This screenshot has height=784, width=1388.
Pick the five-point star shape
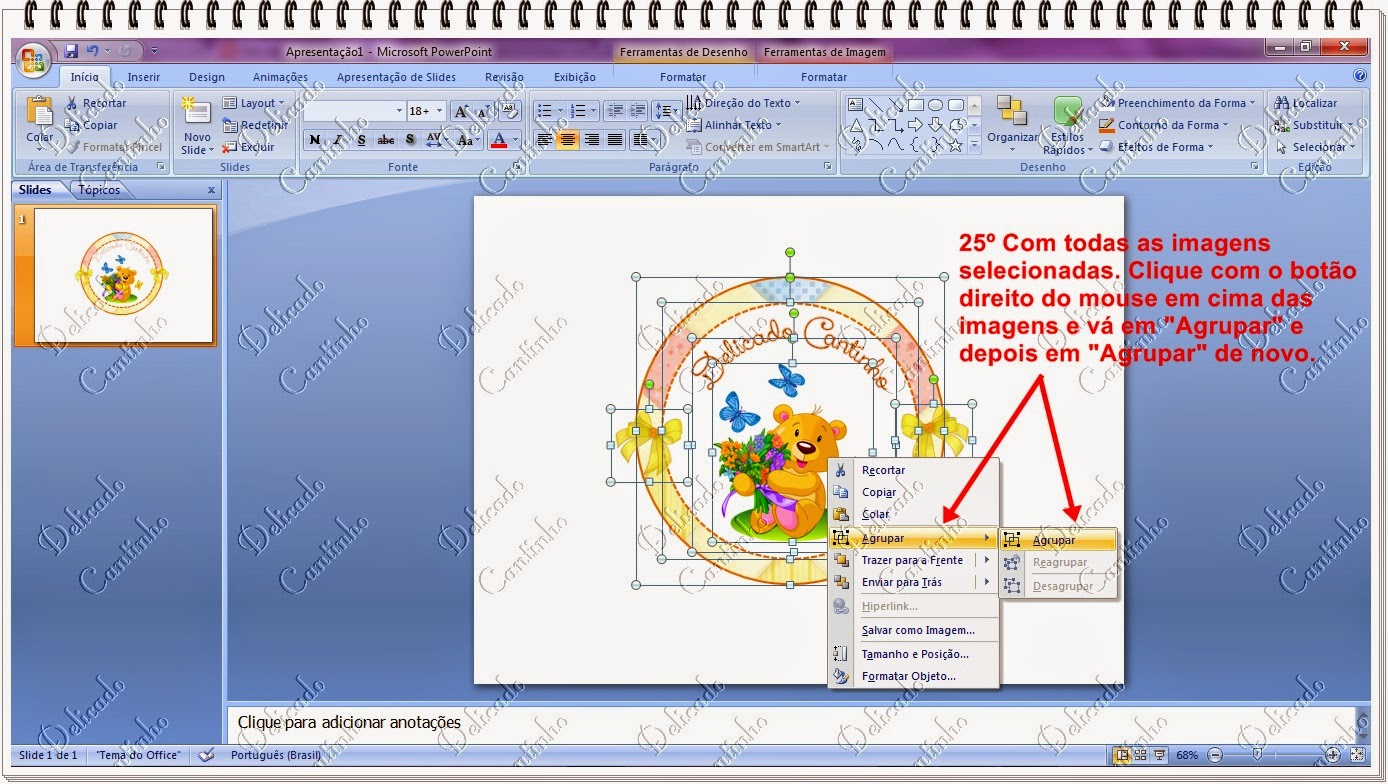coord(955,146)
